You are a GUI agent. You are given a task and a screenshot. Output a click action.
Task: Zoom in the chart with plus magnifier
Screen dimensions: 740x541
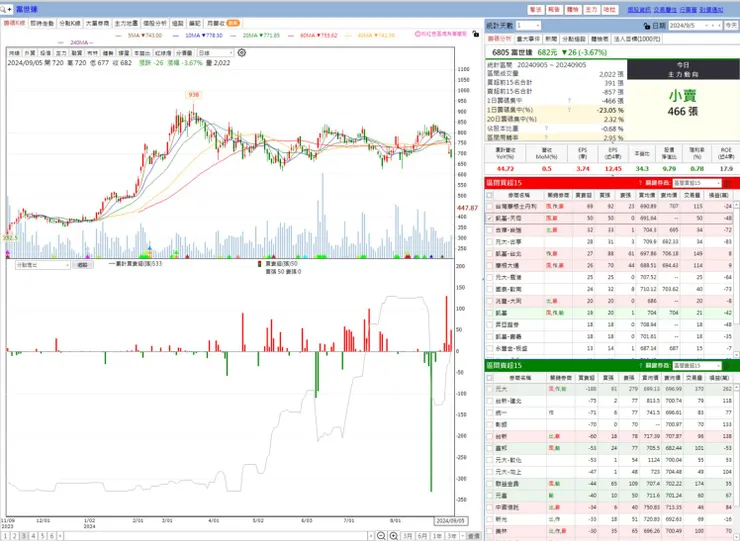[x=393, y=536]
